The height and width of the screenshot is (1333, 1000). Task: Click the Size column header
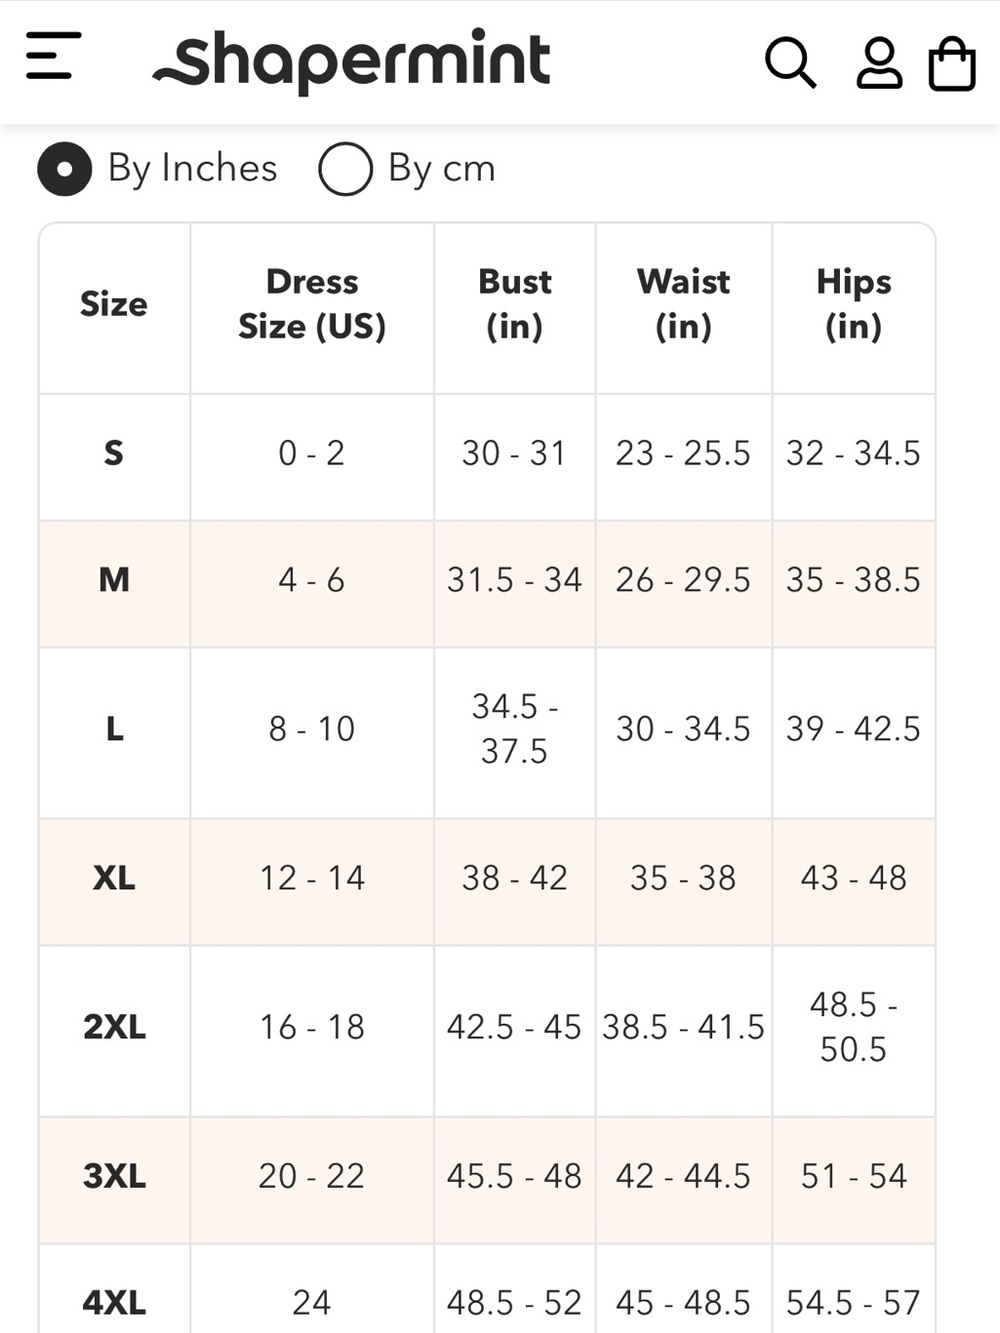[114, 304]
